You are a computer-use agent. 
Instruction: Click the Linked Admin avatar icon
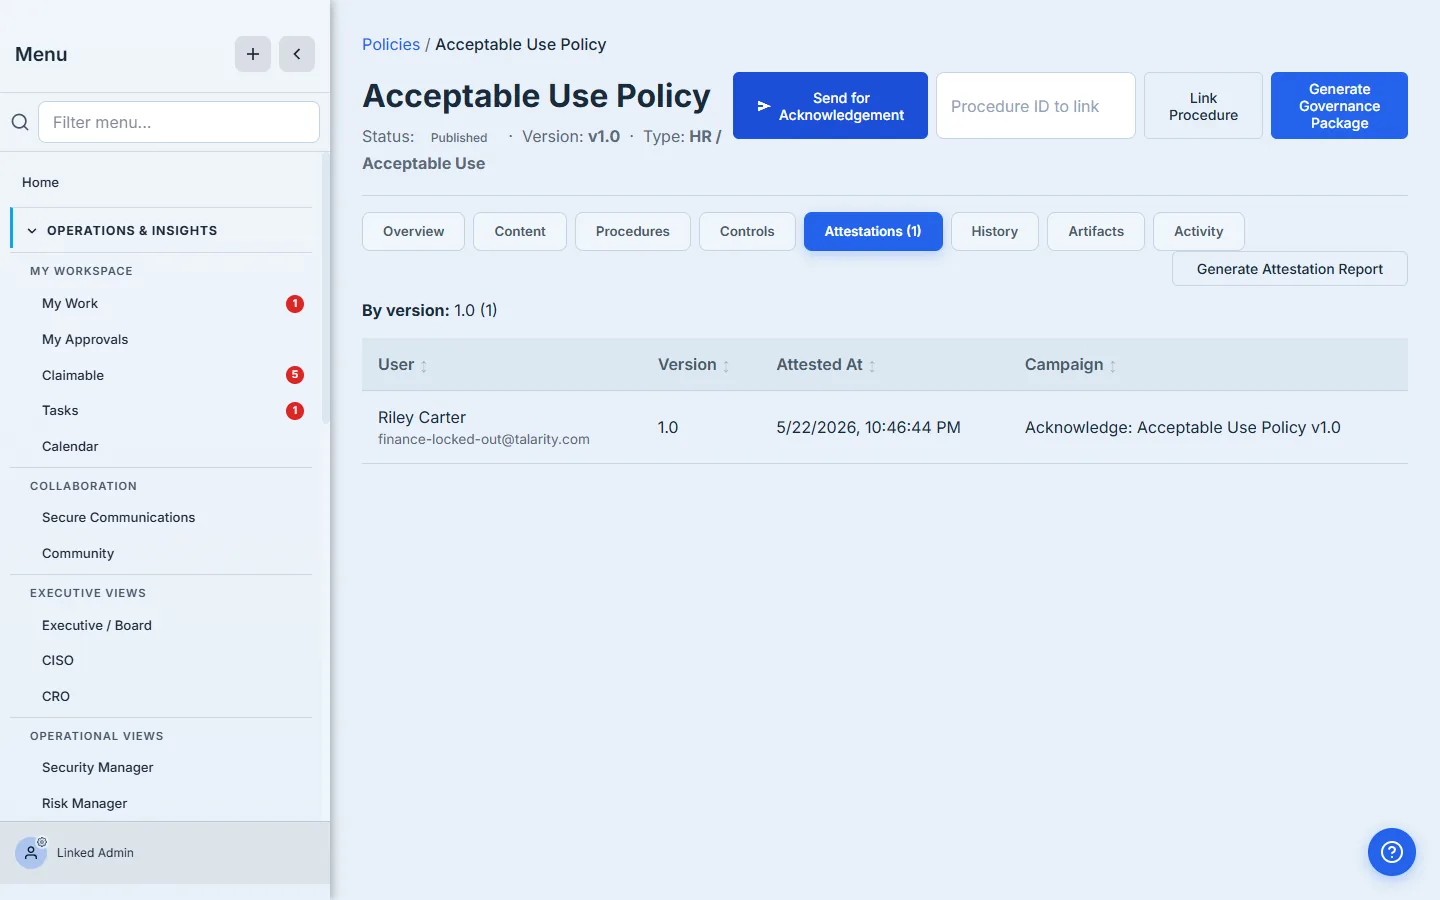point(31,853)
